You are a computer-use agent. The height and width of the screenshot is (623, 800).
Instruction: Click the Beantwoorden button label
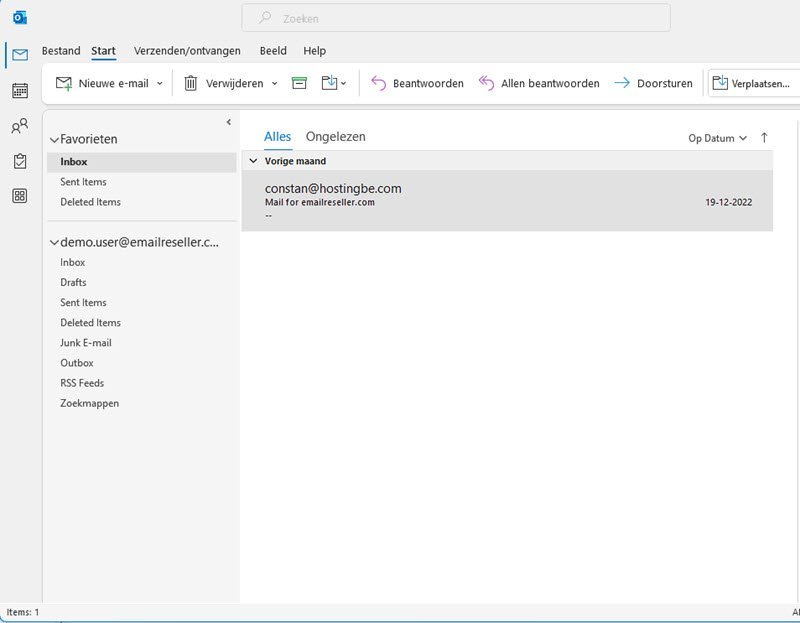pos(428,84)
